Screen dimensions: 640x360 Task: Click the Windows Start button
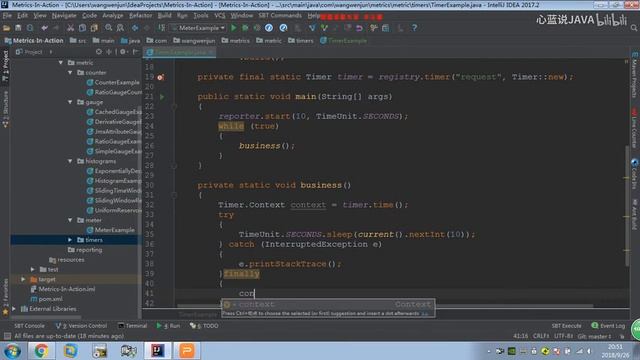click(12, 351)
